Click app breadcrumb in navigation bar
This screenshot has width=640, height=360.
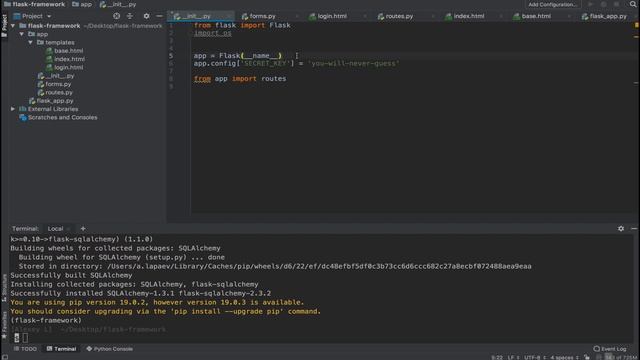pyautogui.click(x=82, y=4)
